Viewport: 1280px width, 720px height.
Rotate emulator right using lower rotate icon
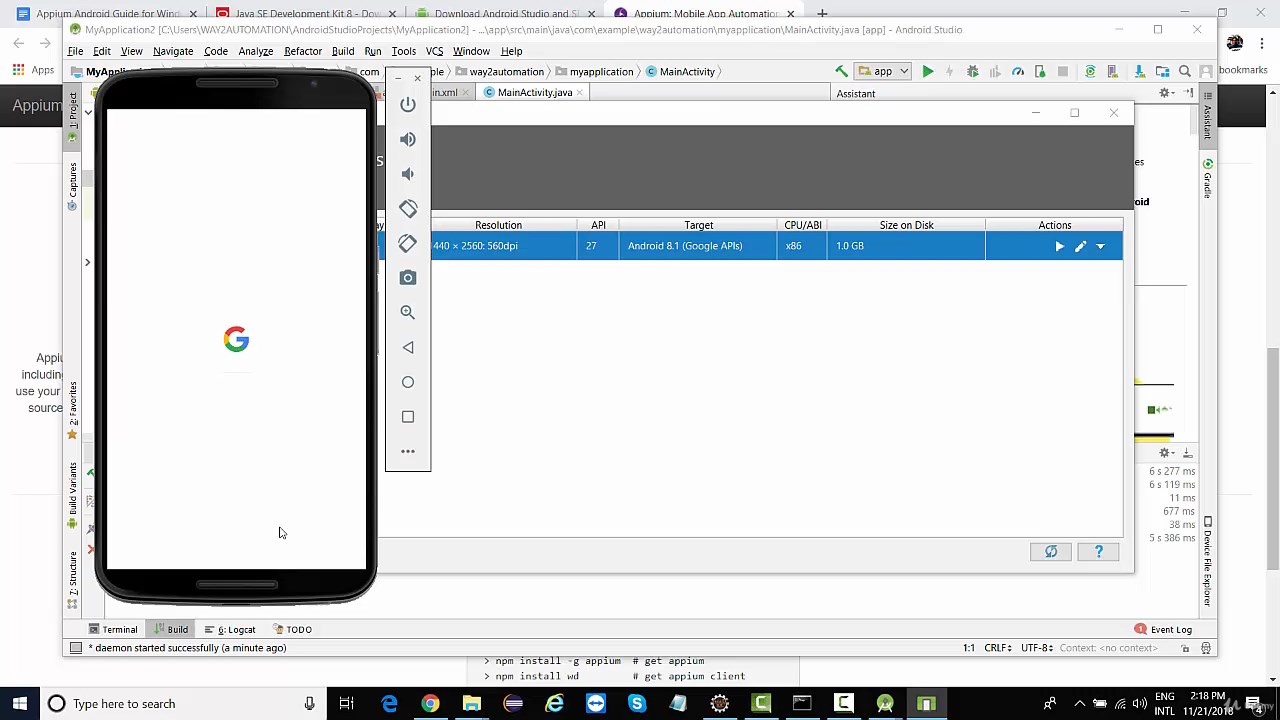pyautogui.click(x=408, y=243)
